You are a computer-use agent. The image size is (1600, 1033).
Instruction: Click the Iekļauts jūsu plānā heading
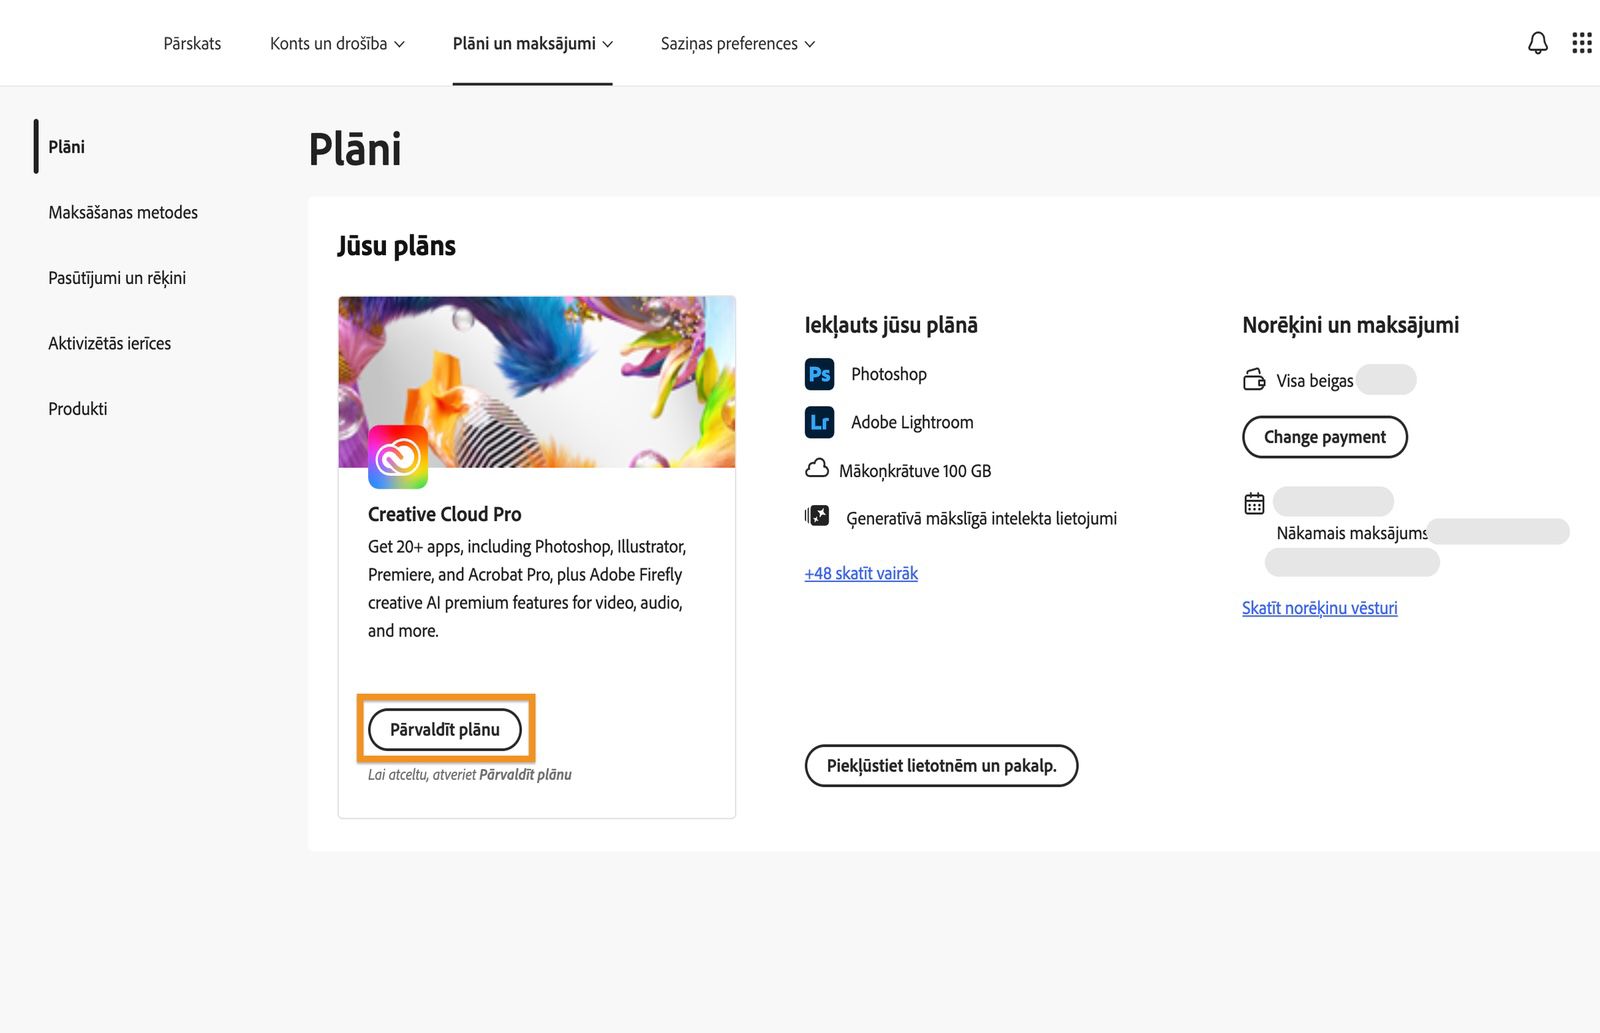(x=891, y=324)
